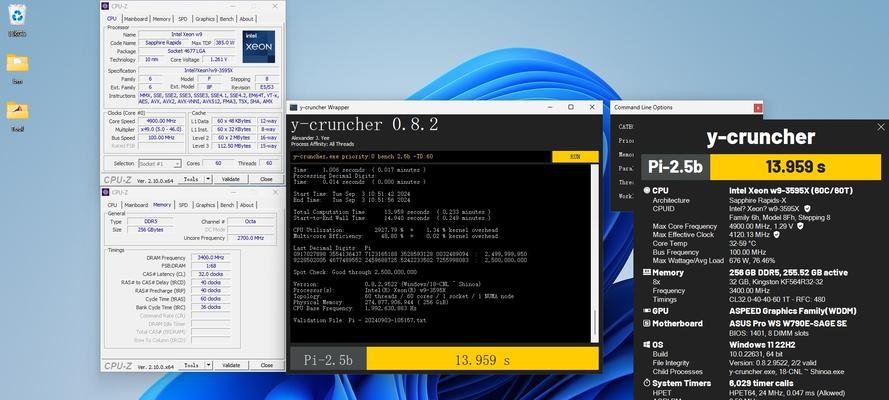Click the yellow RUN button in y-cruncher Wrapper
889x400 pixels.
coord(575,157)
